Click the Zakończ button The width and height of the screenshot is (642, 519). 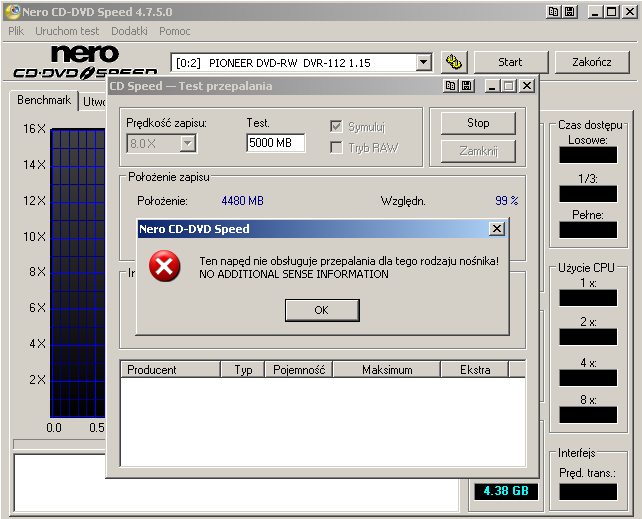point(592,62)
